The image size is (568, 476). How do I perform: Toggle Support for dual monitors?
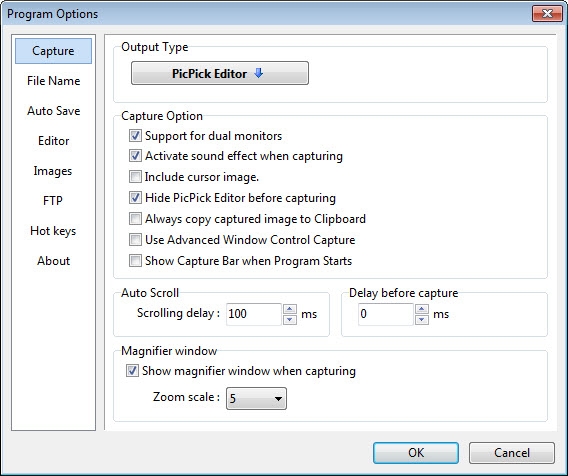(135, 136)
